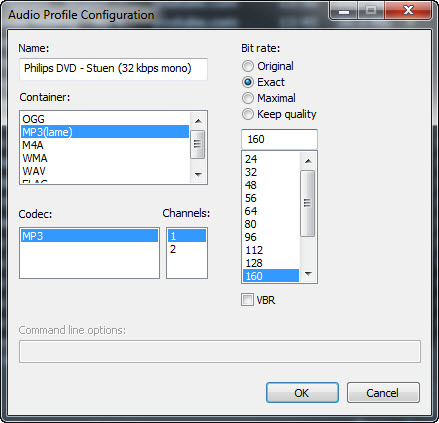The height and width of the screenshot is (423, 439).
Task: Click the bit rate list scroll-down arrow
Action: coord(308,274)
